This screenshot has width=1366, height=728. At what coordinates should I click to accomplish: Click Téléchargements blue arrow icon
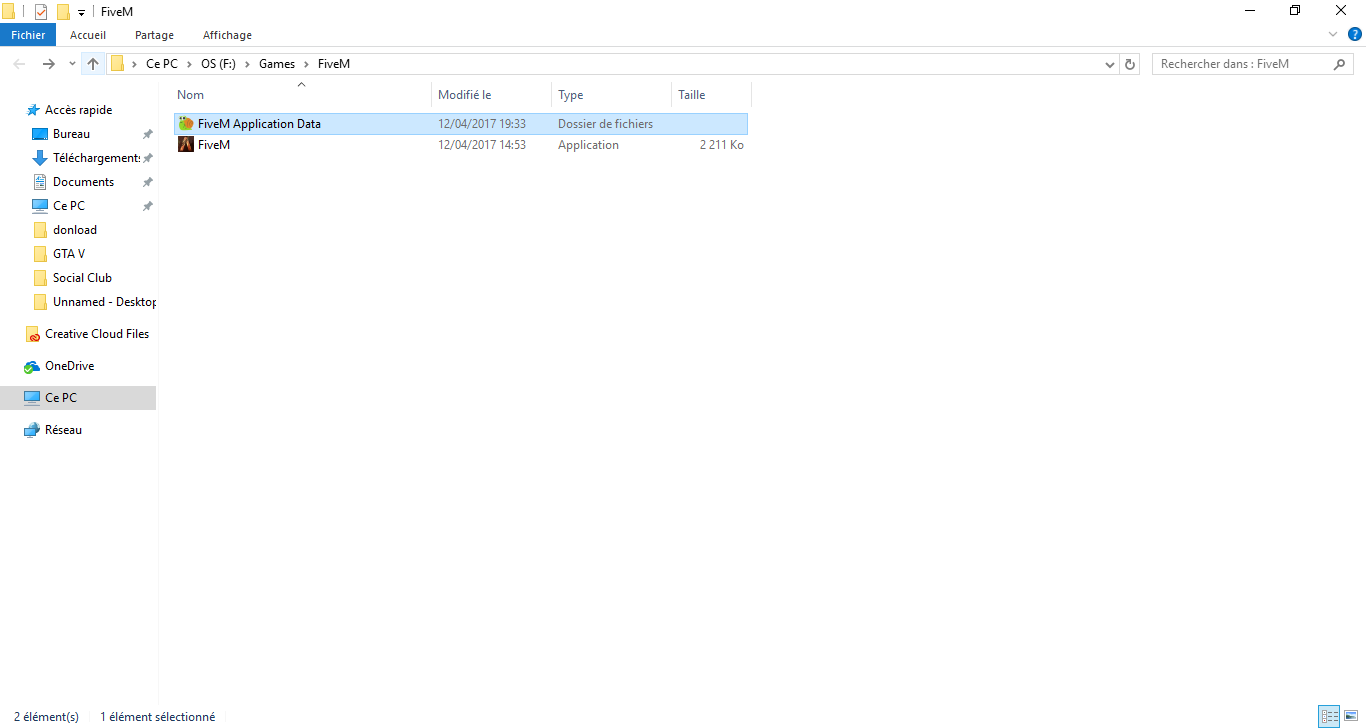(x=40, y=158)
